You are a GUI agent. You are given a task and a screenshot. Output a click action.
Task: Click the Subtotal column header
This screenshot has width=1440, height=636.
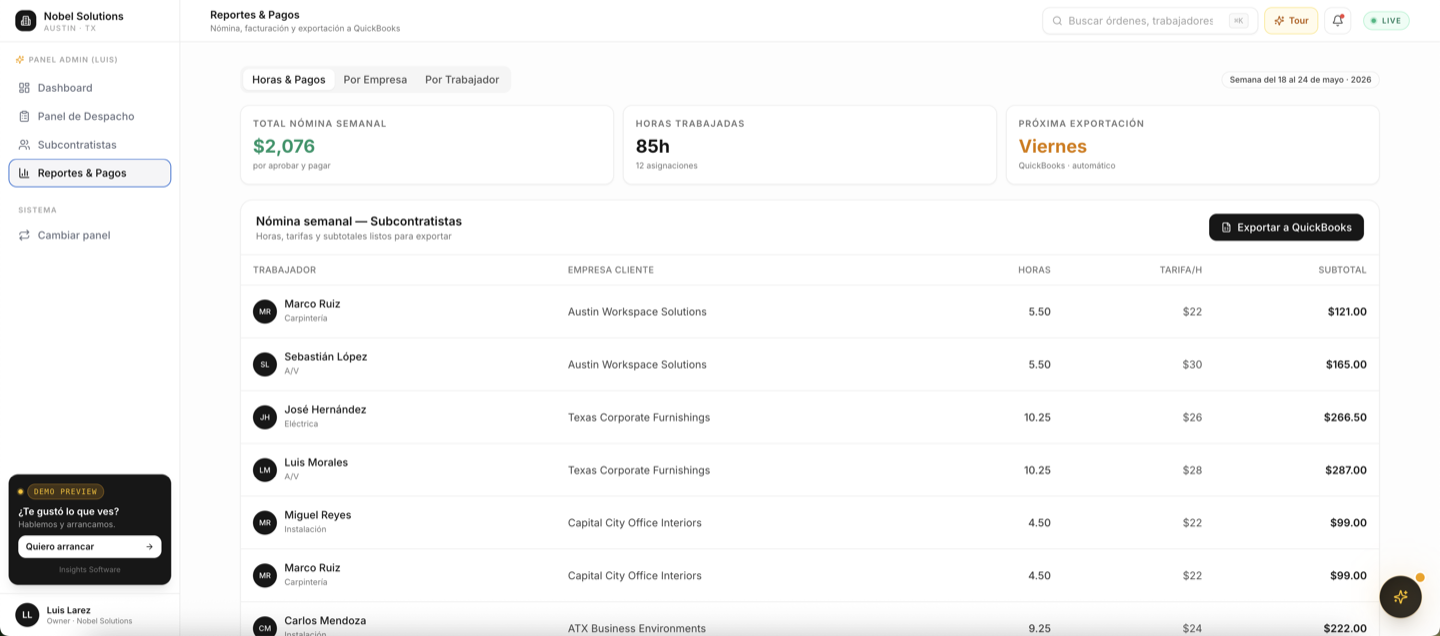pos(1342,270)
